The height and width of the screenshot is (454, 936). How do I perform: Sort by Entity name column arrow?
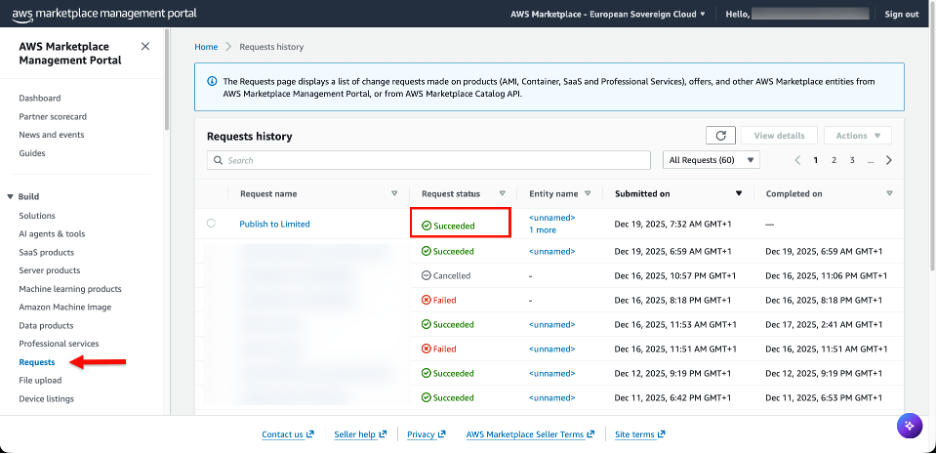pos(587,193)
